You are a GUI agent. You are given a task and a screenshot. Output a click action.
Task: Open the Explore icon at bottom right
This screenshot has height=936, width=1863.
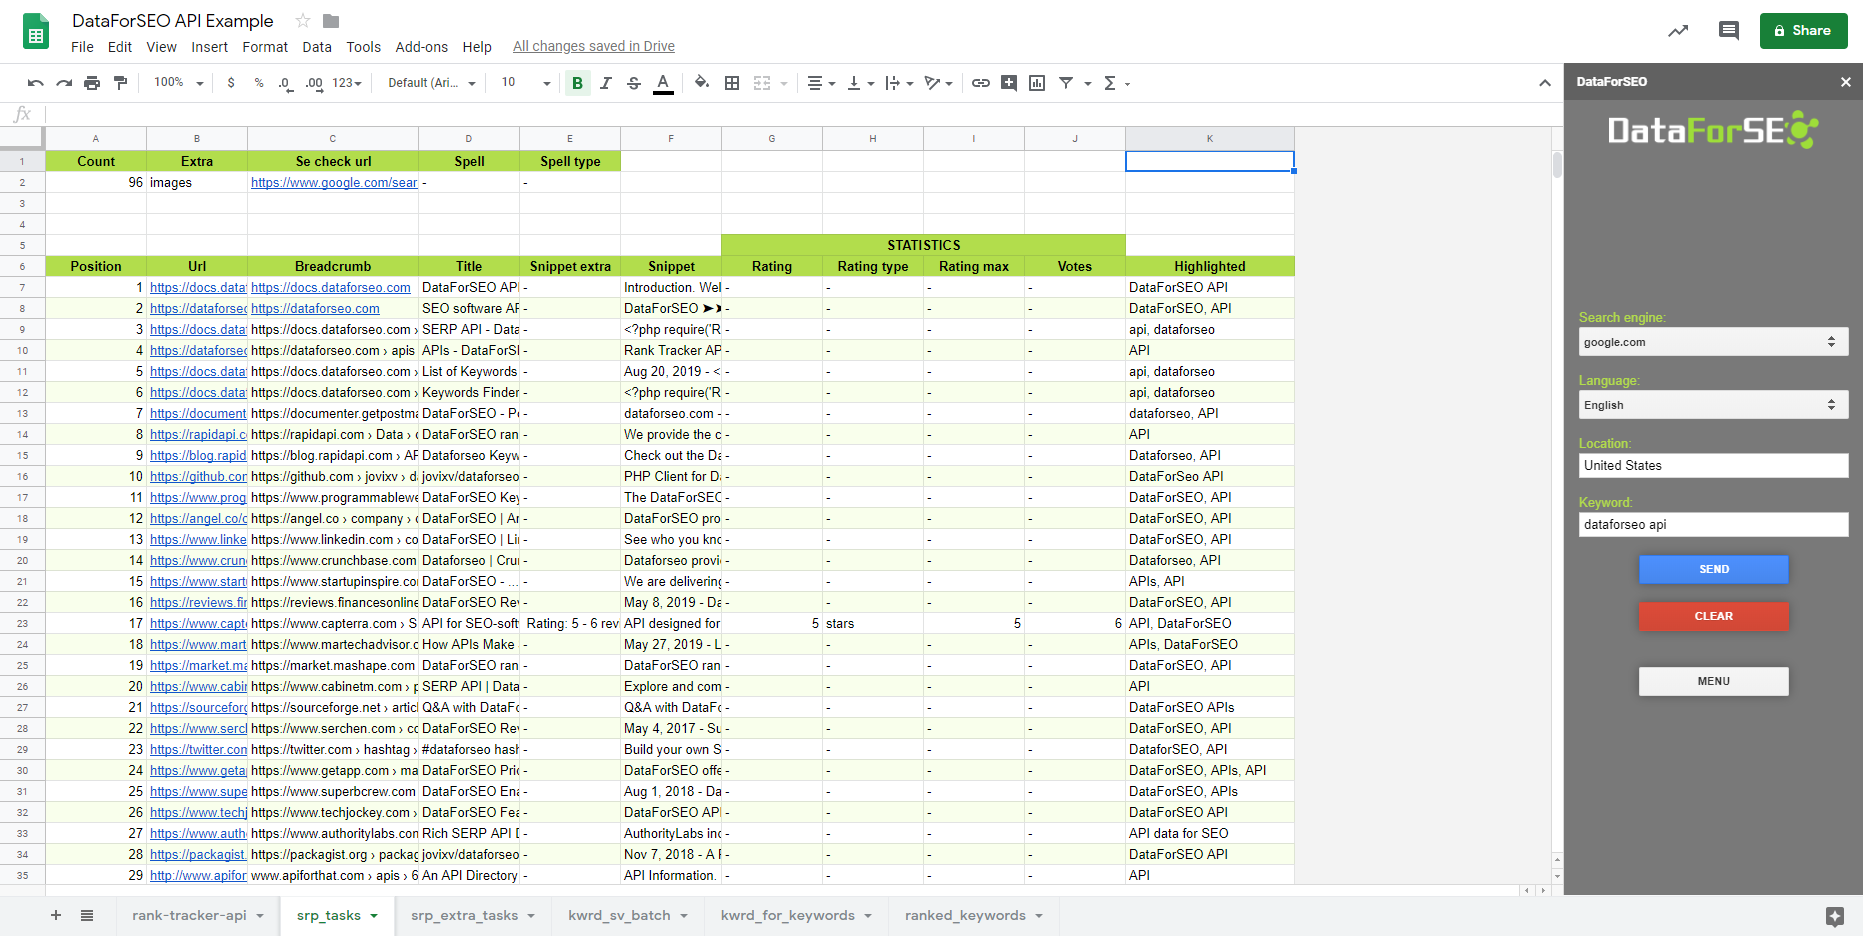(1834, 916)
